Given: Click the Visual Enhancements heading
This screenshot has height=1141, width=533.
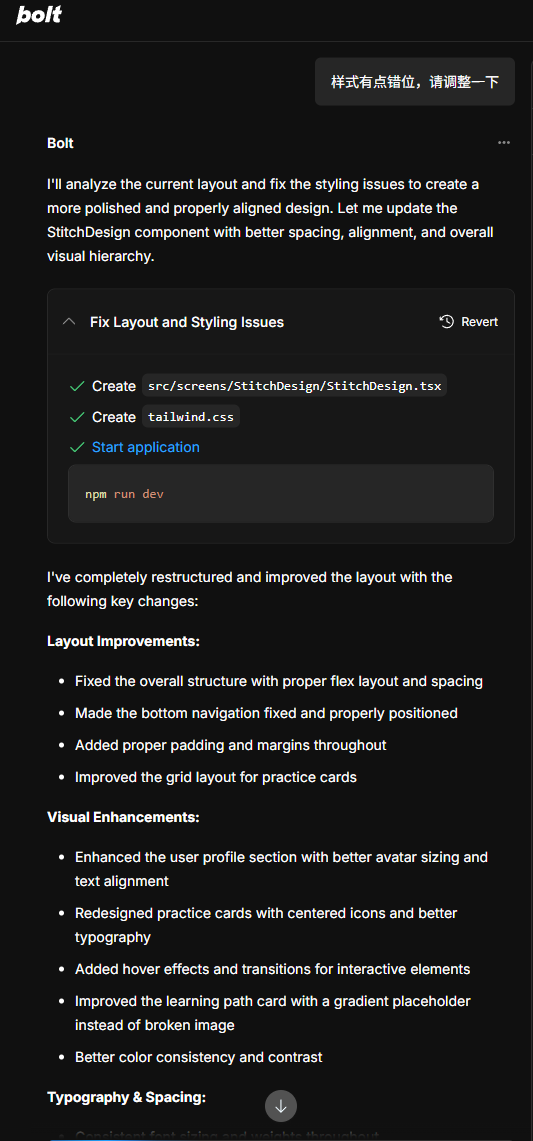Looking at the screenshot, I should coord(124,817).
